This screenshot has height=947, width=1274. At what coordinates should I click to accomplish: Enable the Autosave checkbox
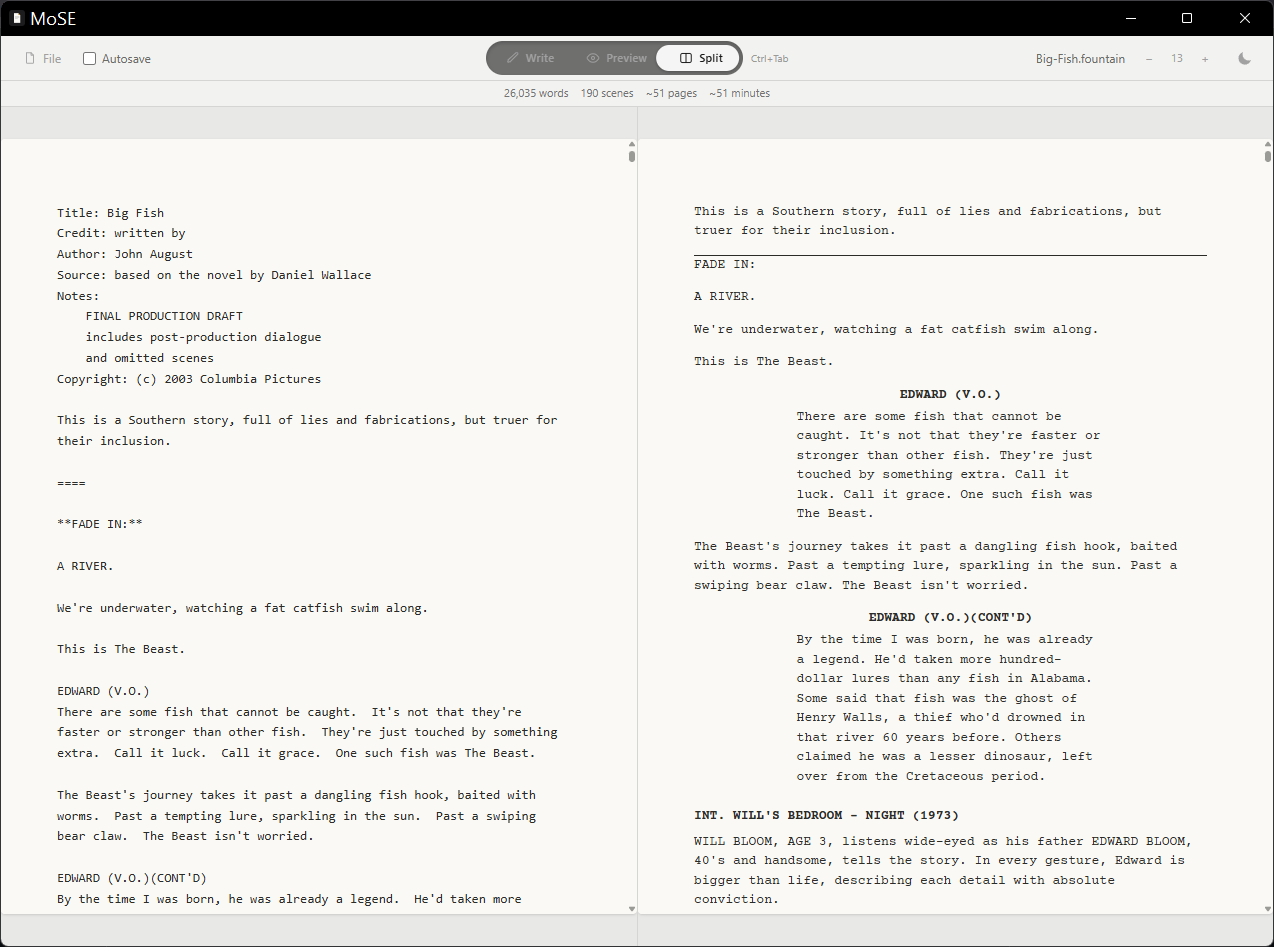pos(89,59)
